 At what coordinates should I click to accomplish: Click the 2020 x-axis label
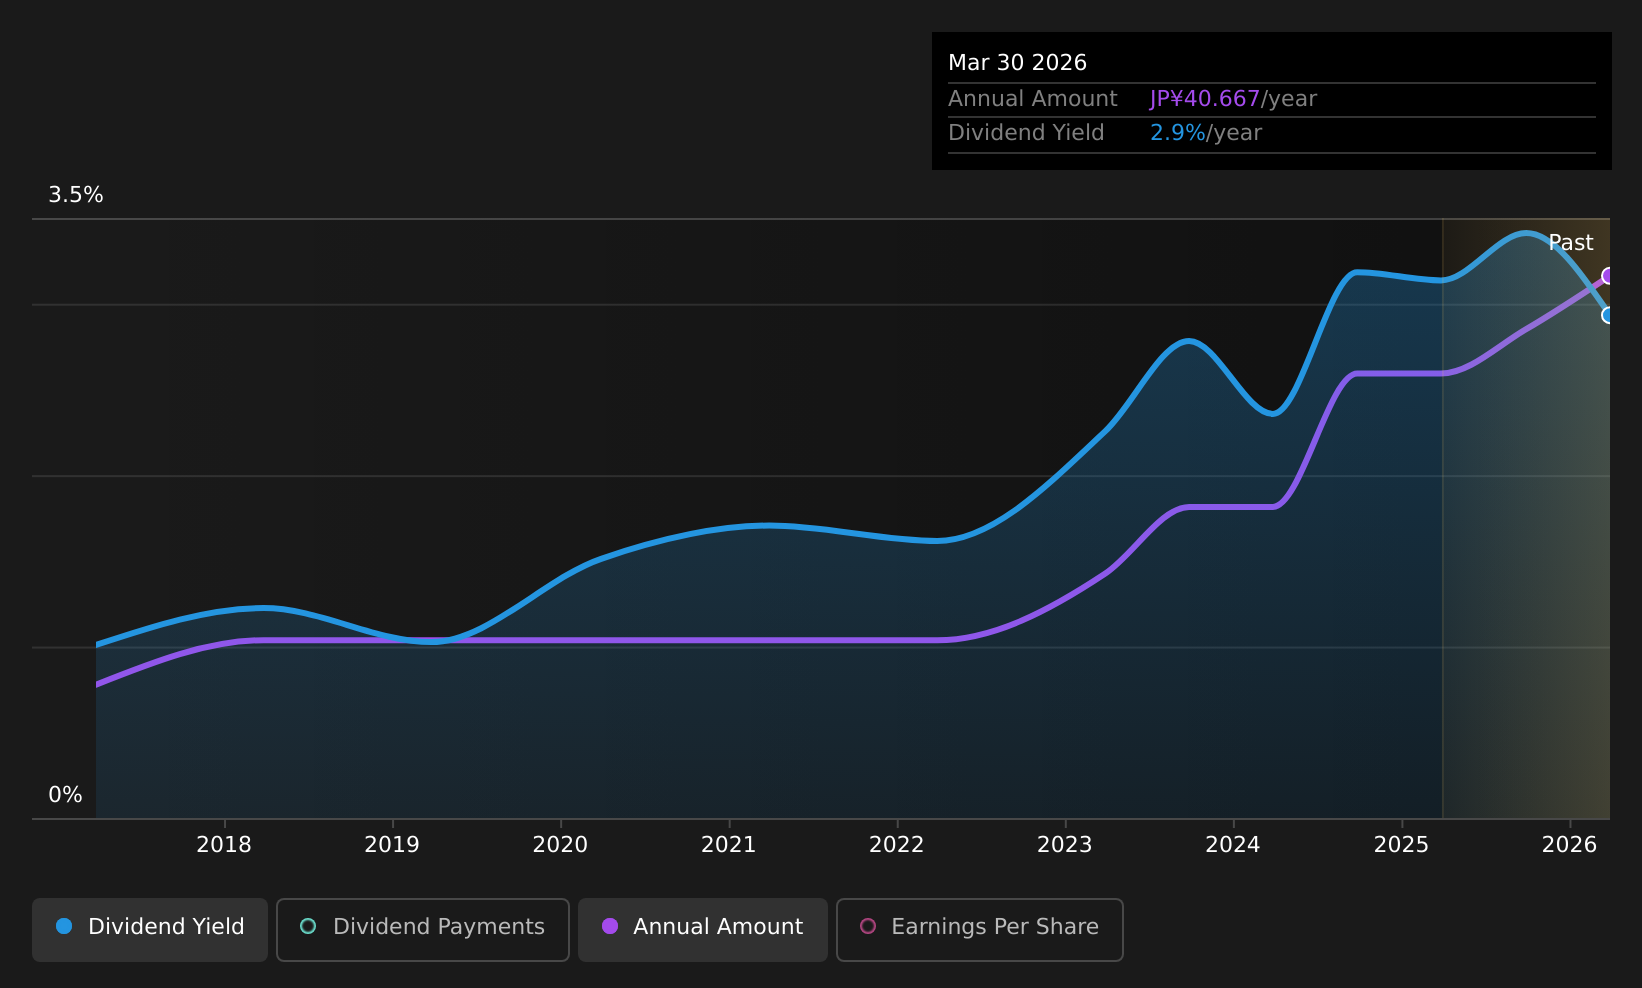pyautogui.click(x=560, y=845)
